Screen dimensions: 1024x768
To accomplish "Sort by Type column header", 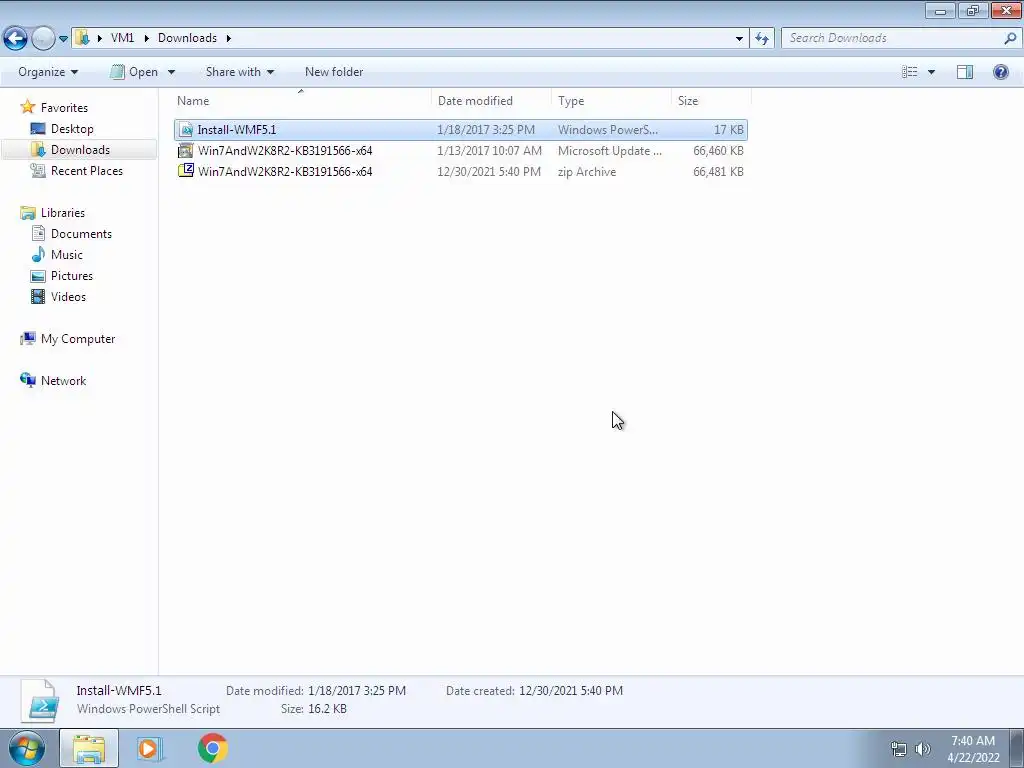I will [611, 101].
